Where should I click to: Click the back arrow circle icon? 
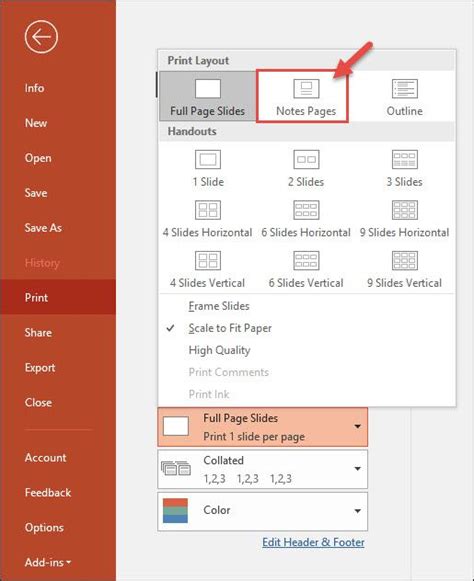(x=41, y=37)
